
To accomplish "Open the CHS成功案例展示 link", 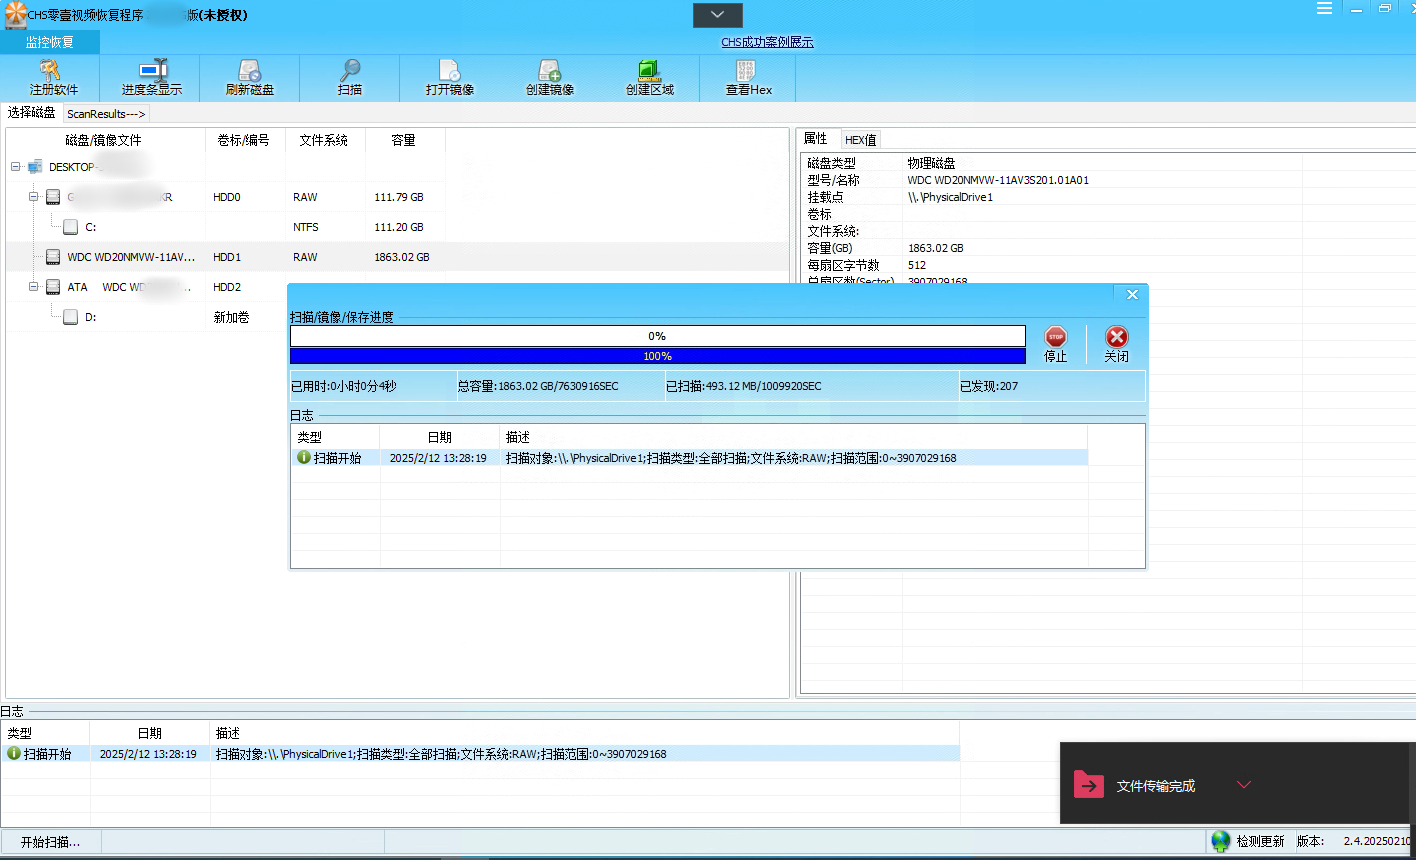I will click(x=767, y=42).
